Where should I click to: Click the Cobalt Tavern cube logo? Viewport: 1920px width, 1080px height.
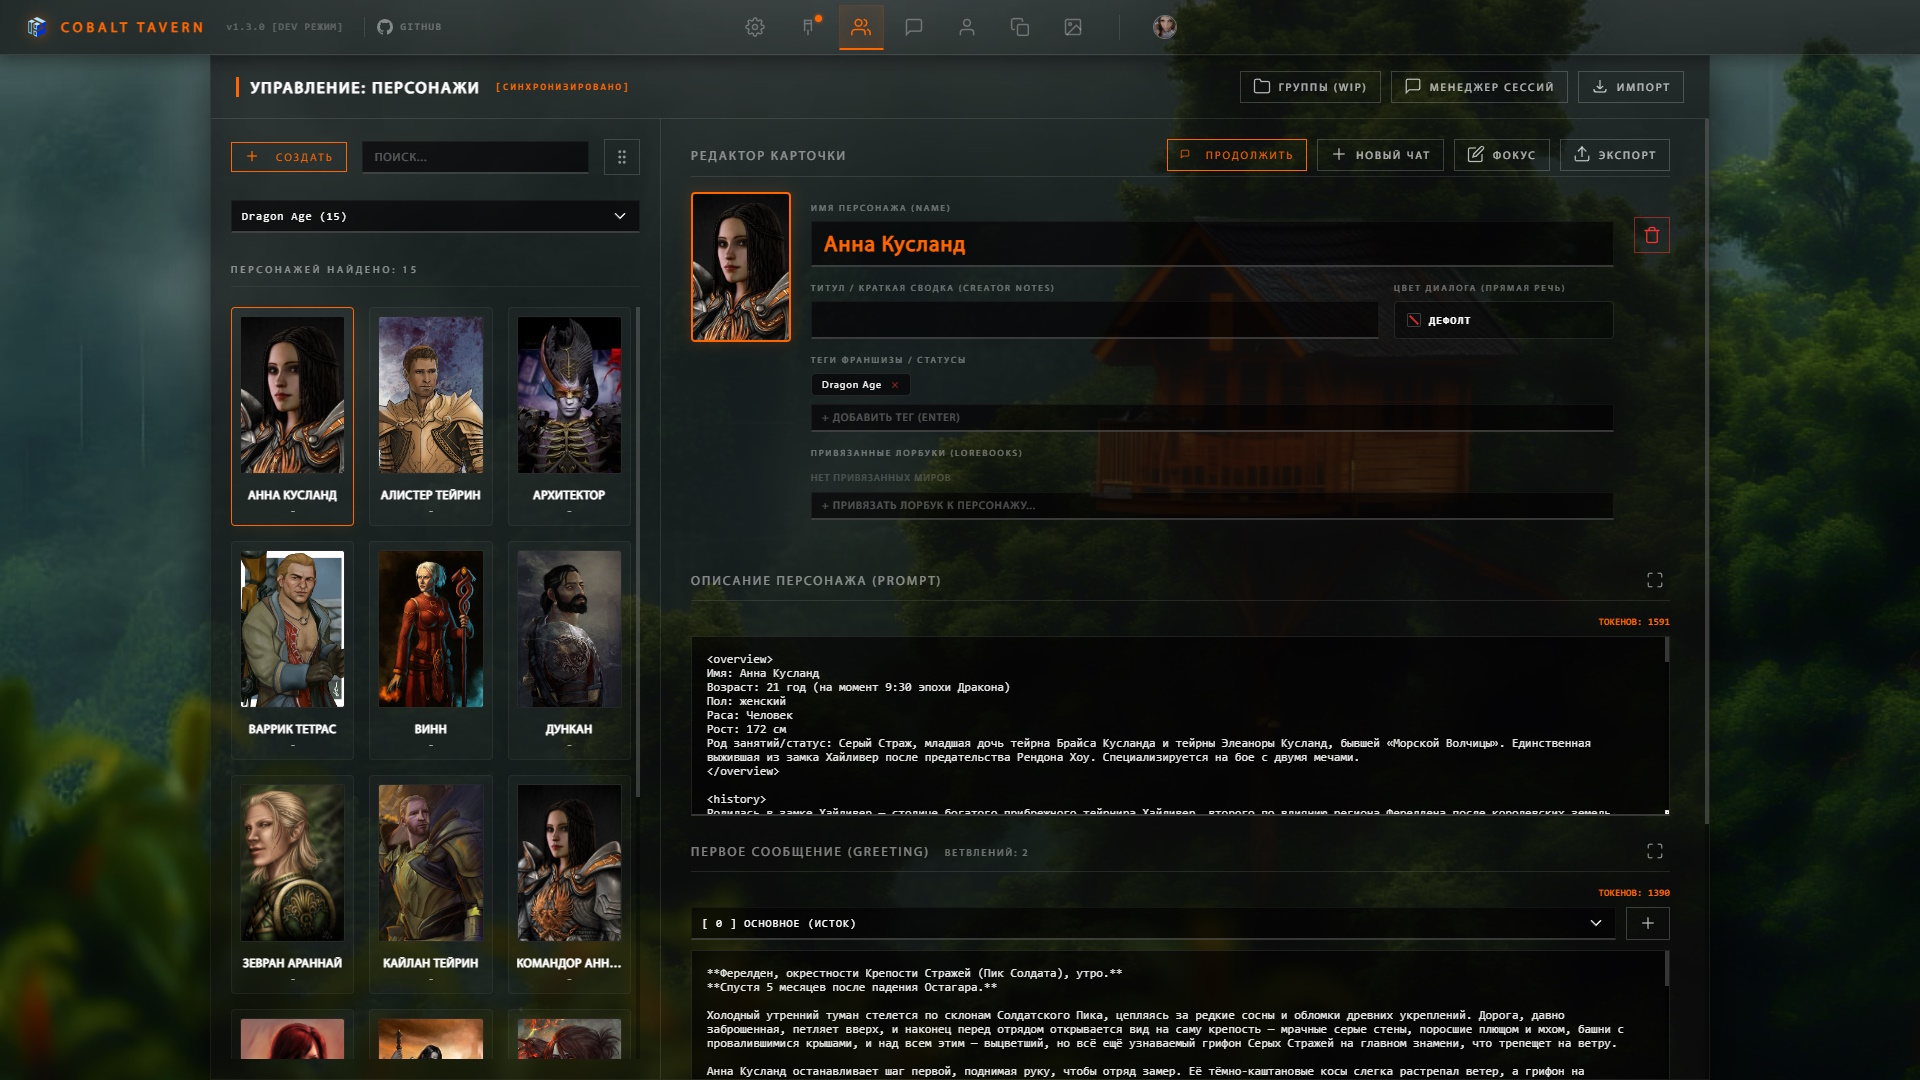(x=37, y=27)
